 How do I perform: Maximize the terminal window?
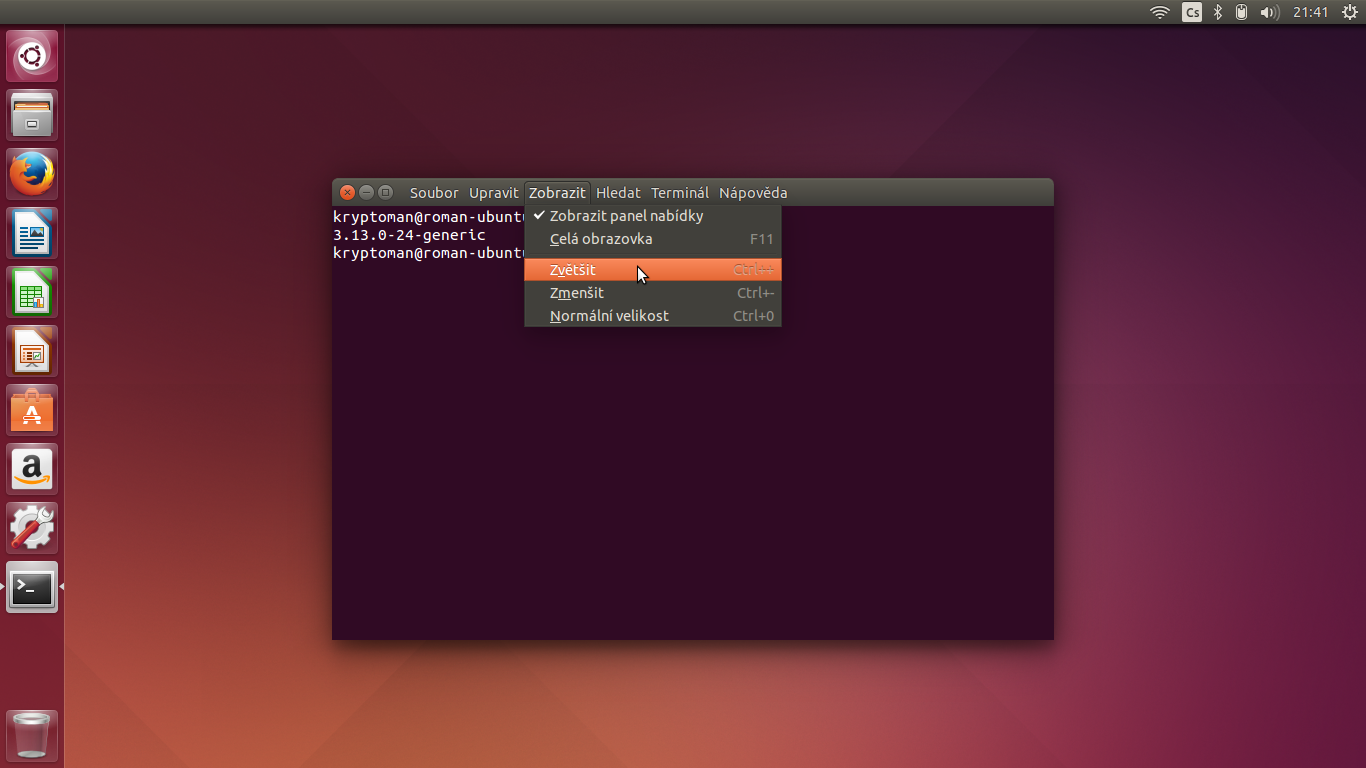coord(385,193)
